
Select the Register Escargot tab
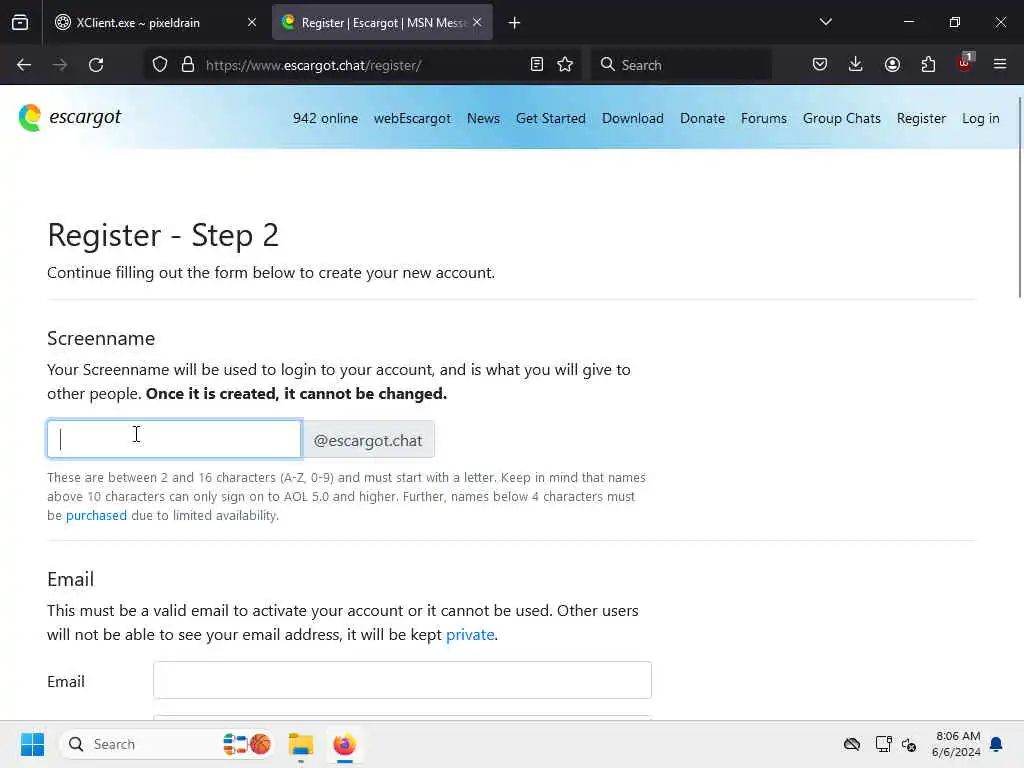click(x=382, y=23)
